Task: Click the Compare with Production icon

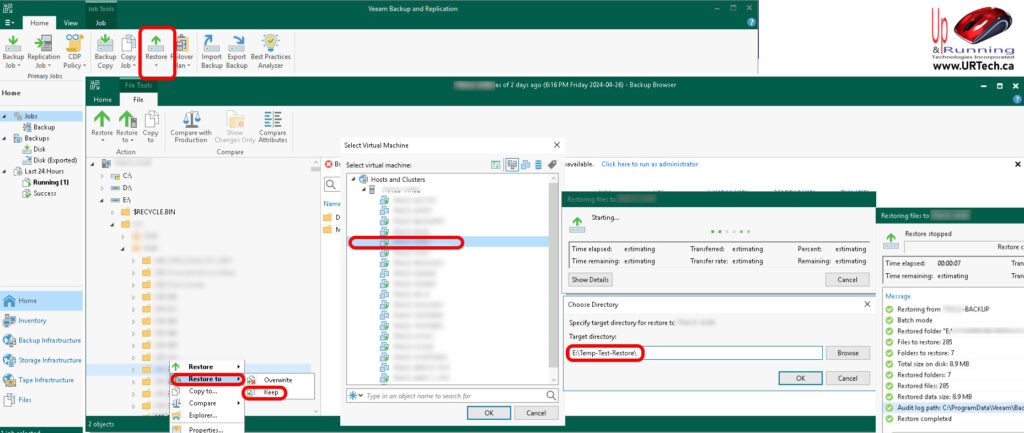Action: point(190,126)
